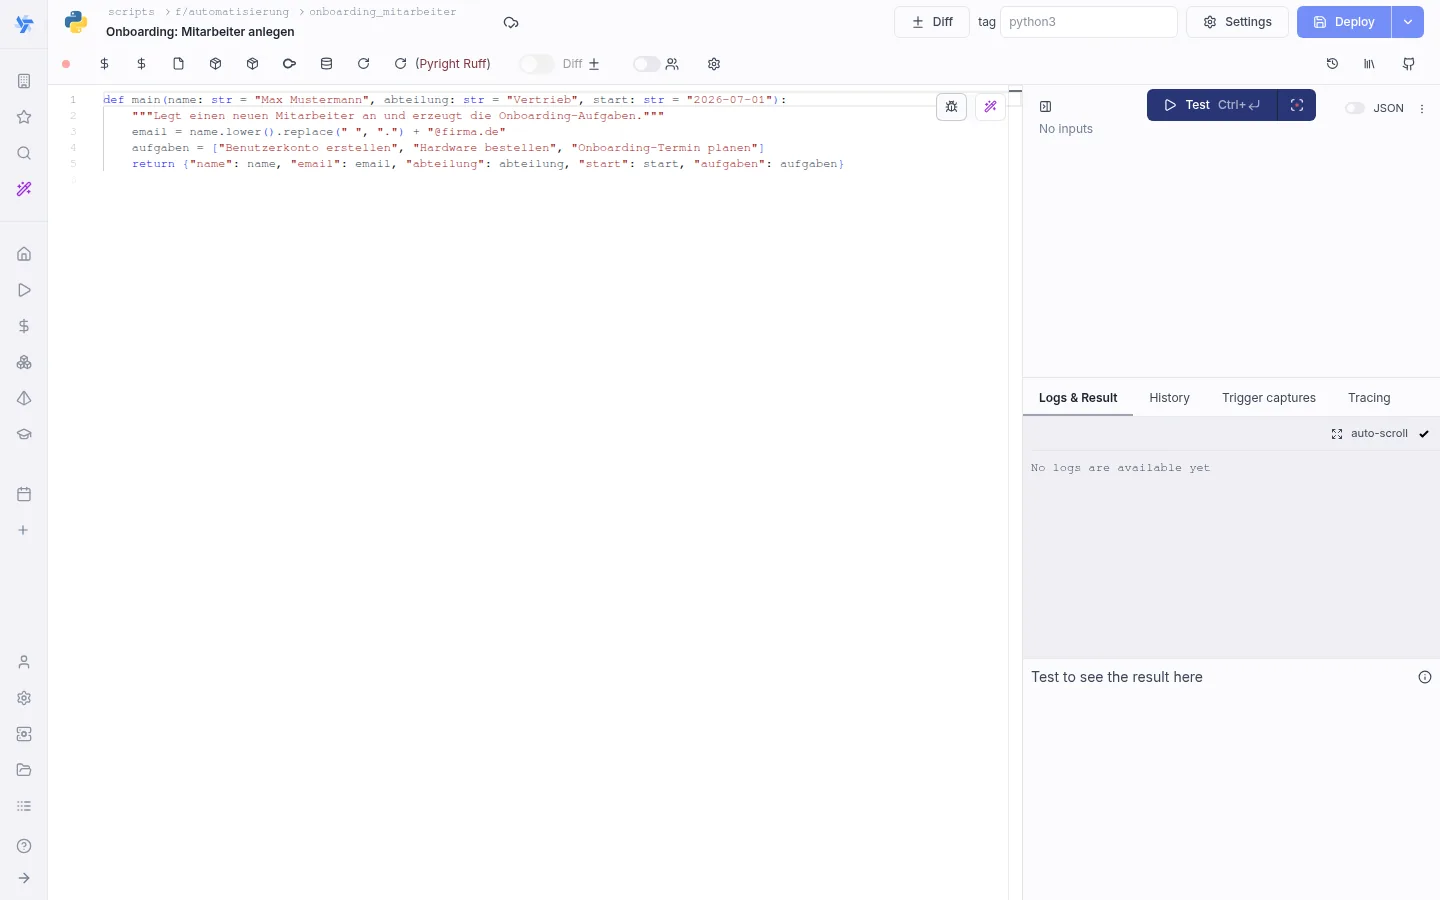Open the editor toolbar gear settings icon
Viewport: 1440px width, 900px height.
point(714,64)
